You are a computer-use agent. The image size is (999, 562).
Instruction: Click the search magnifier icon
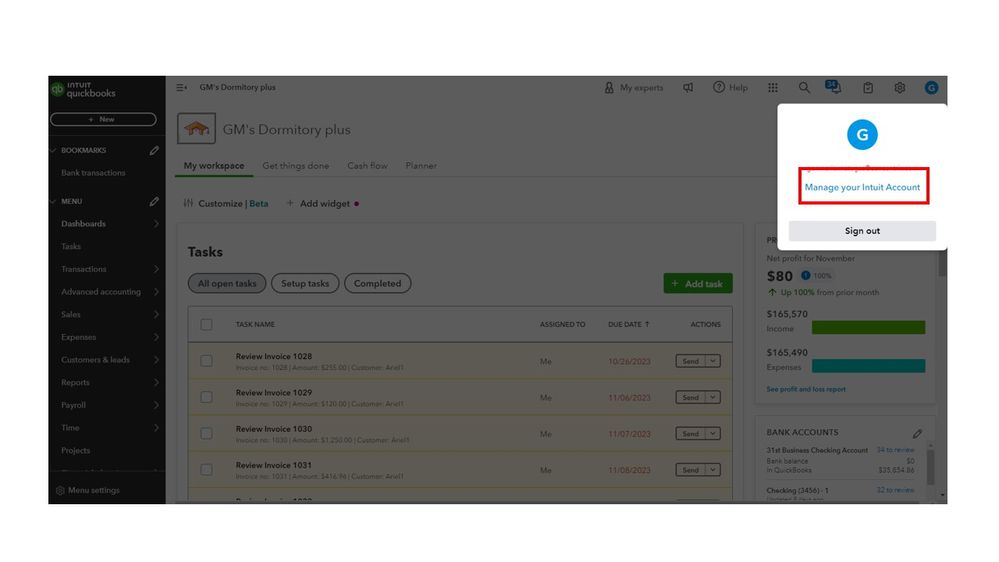tap(804, 88)
